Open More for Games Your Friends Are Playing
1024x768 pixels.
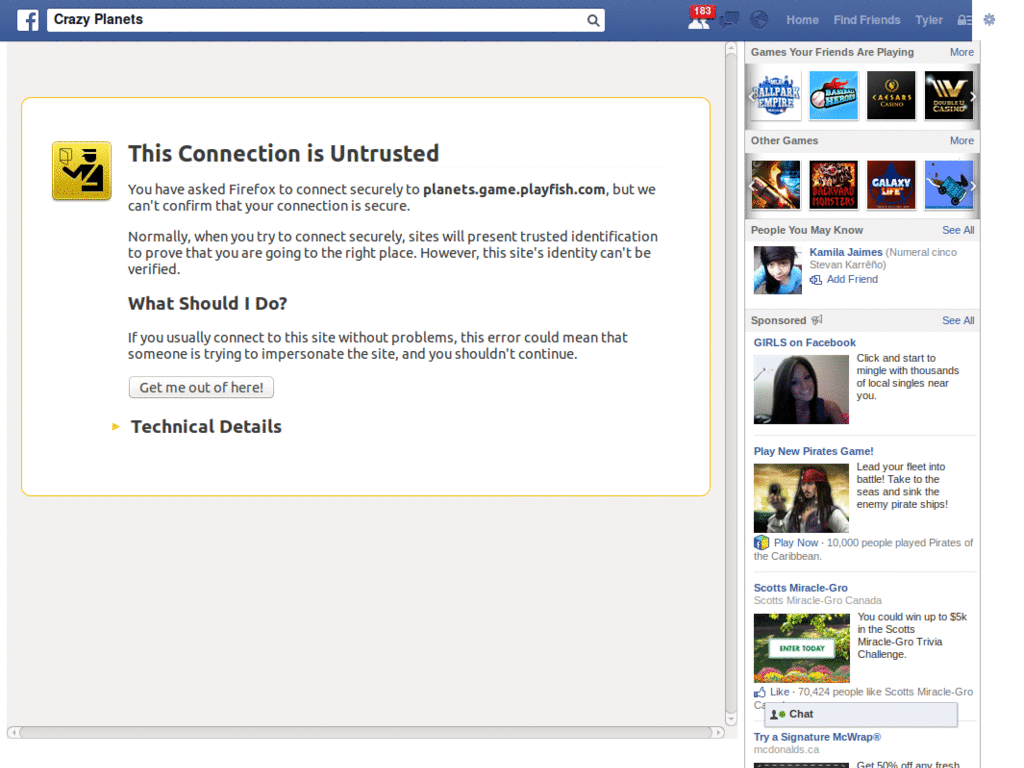coord(961,52)
